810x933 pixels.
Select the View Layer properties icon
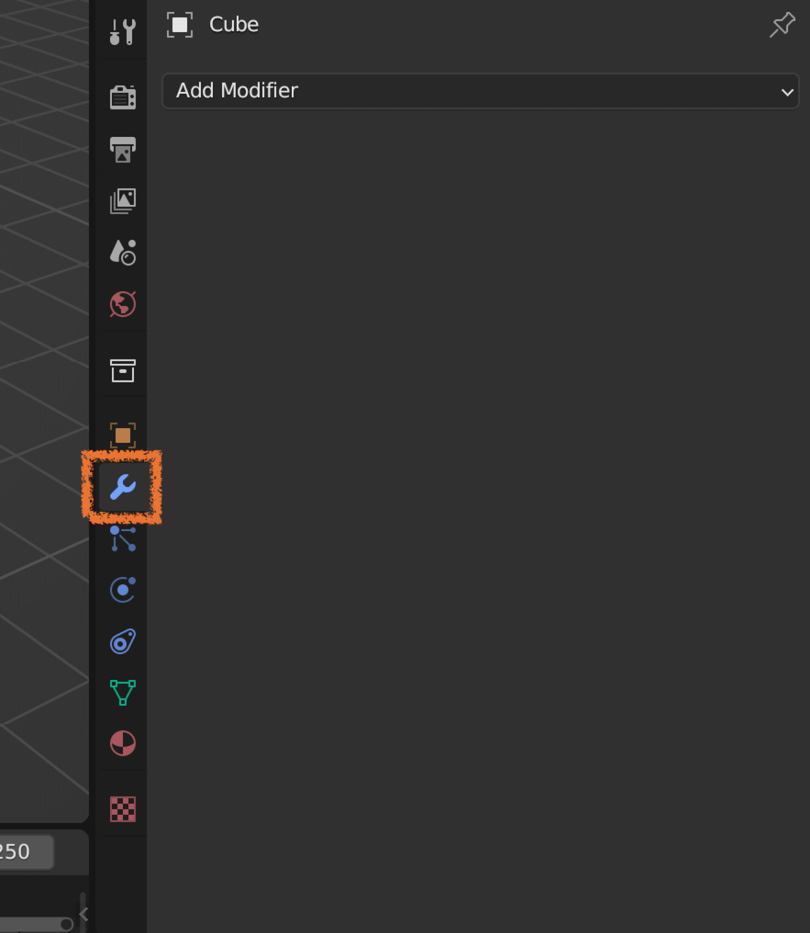pyautogui.click(x=123, y=201)
